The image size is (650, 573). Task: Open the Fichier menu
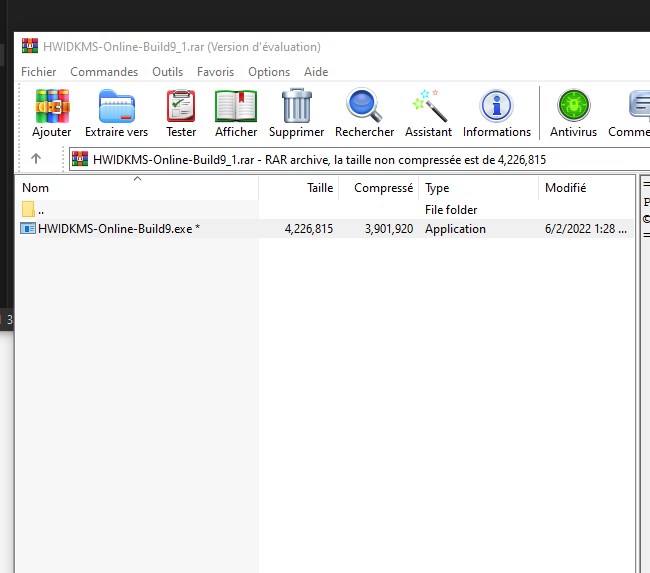39,72
